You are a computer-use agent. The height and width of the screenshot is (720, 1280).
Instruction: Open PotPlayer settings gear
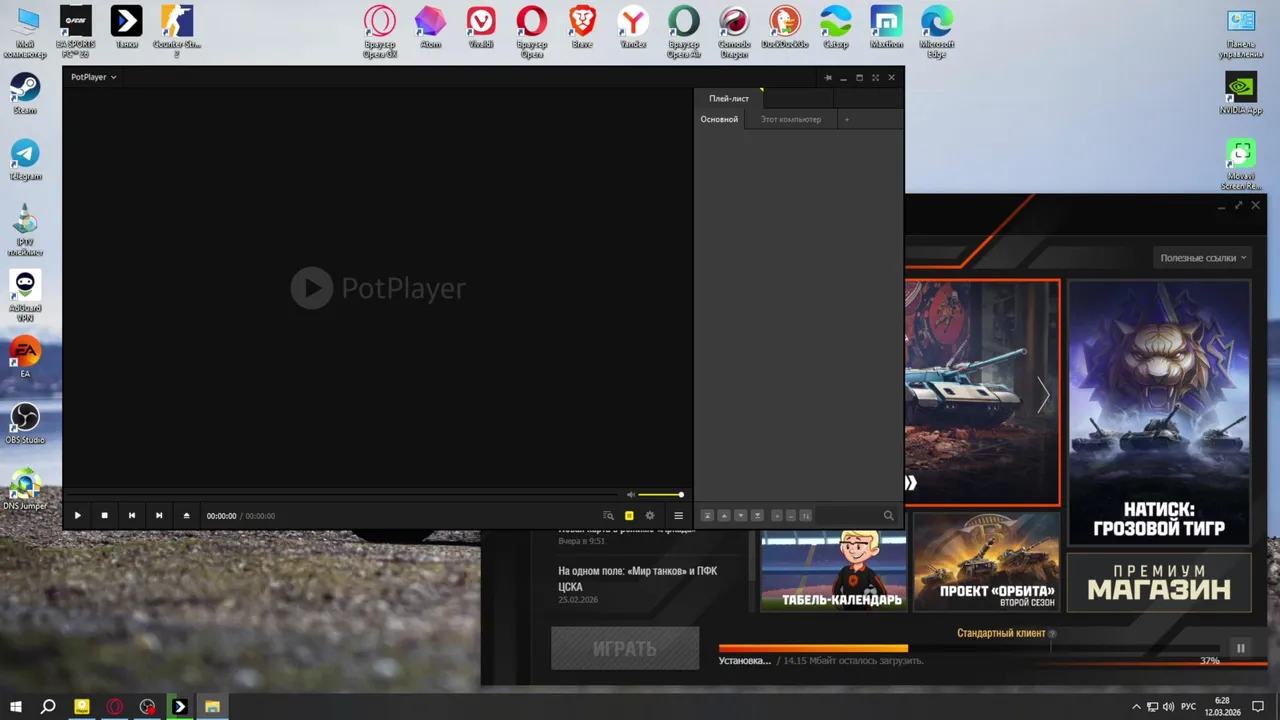click(650, 516)
